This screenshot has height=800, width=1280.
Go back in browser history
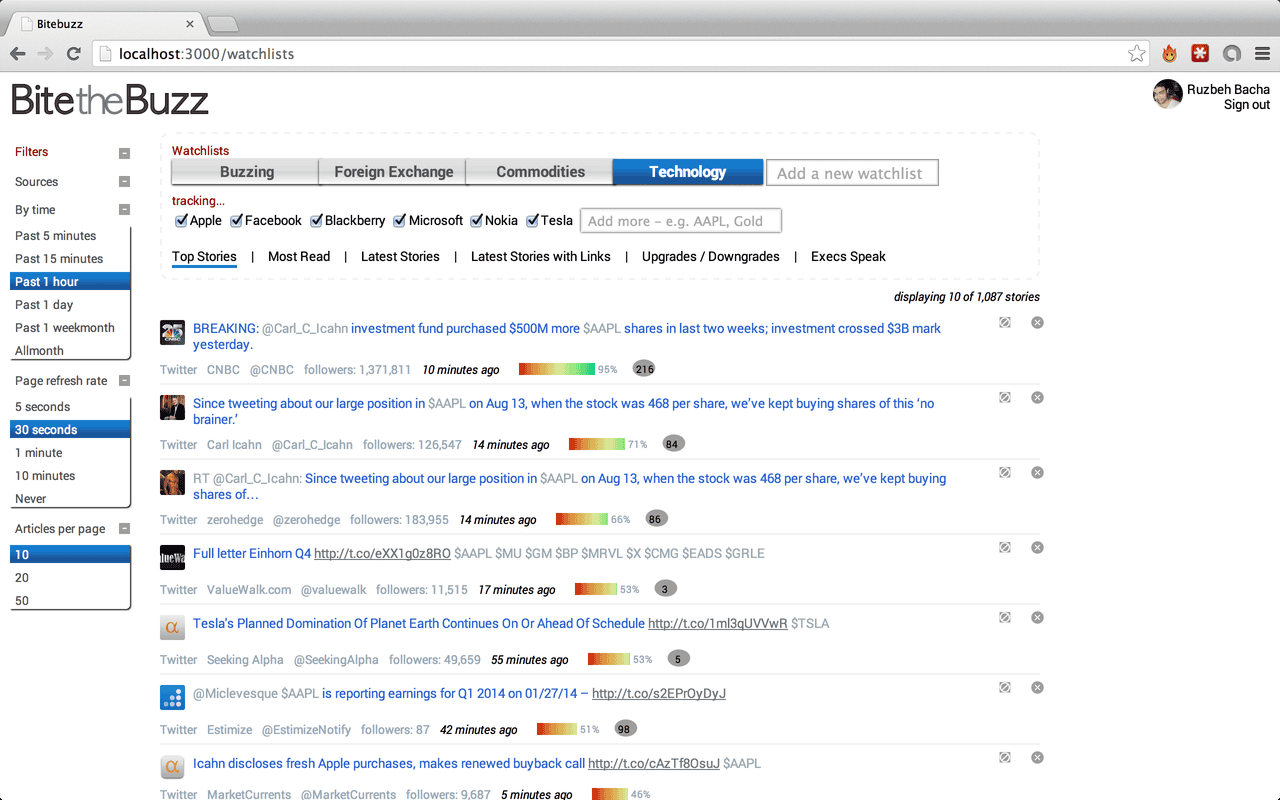click(x=18, y=54)
